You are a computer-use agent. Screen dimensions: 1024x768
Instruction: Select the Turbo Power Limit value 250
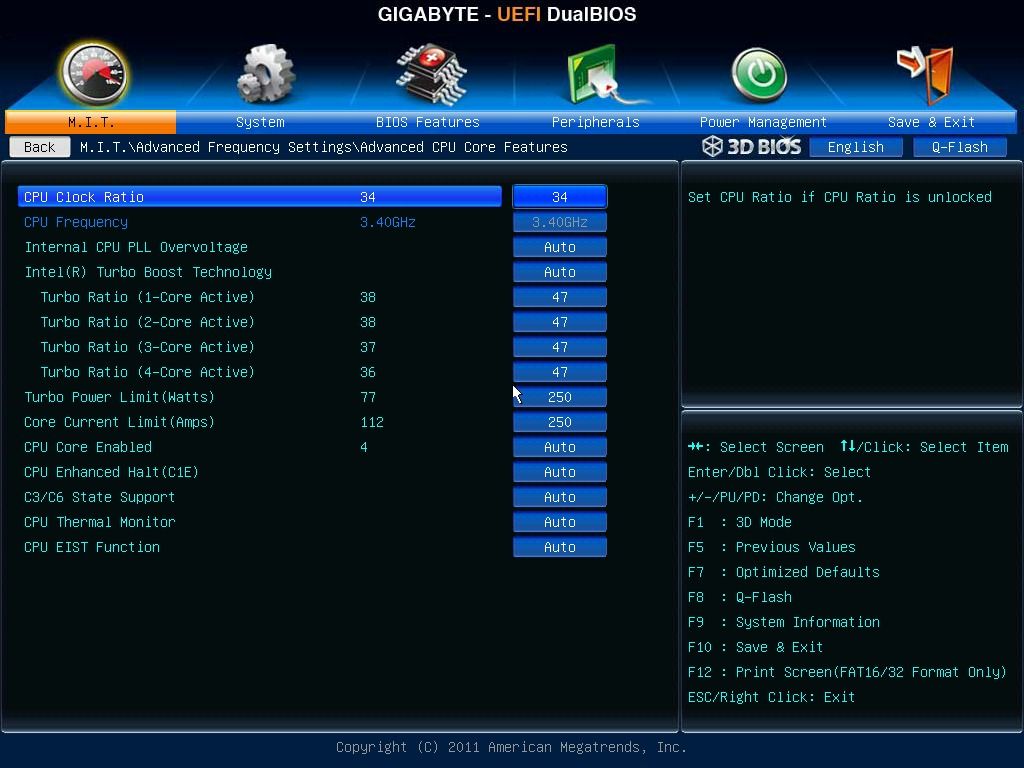(x=560, y=396)
